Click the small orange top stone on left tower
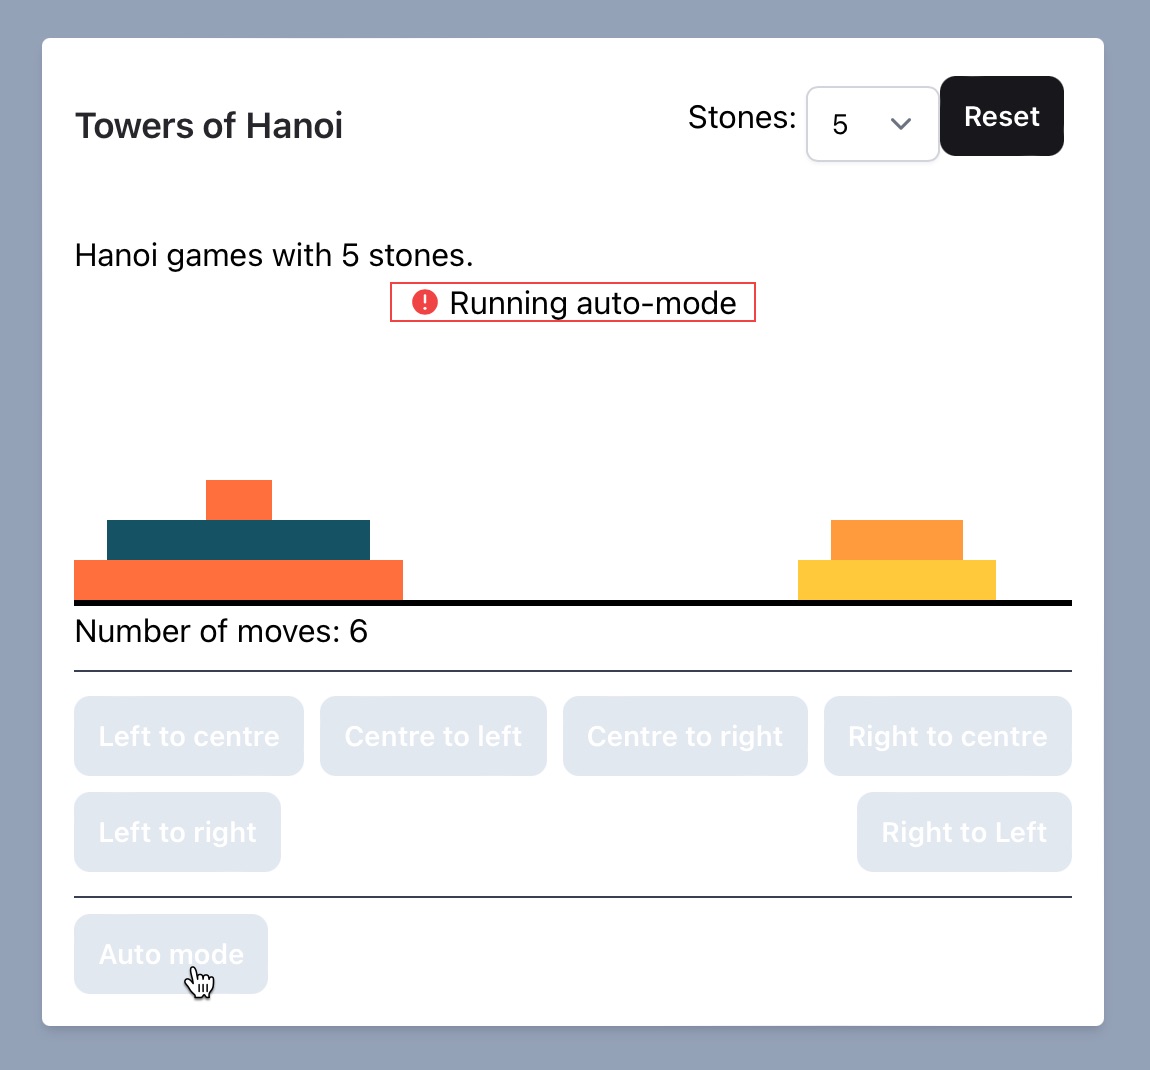Screen dimensions: 1150x1070 [x=239, y=500]
